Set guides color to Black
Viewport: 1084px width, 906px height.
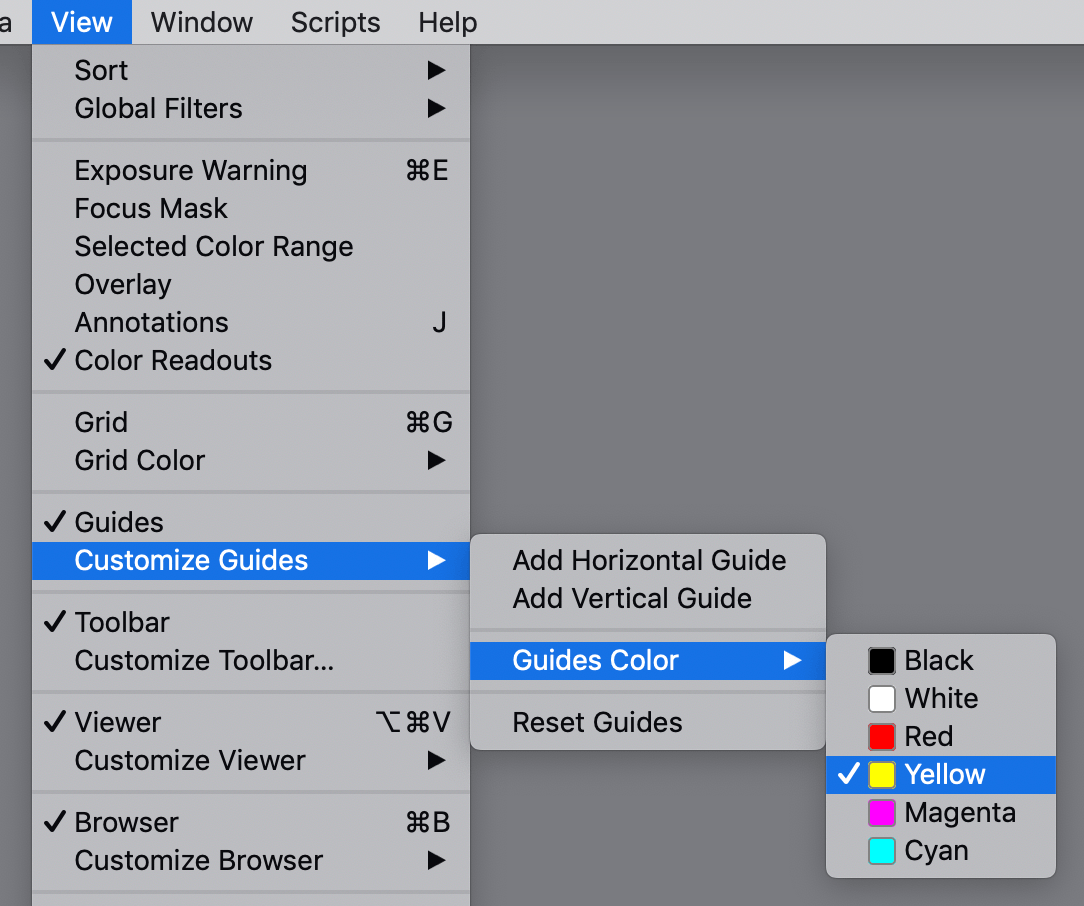coord(941,661)
